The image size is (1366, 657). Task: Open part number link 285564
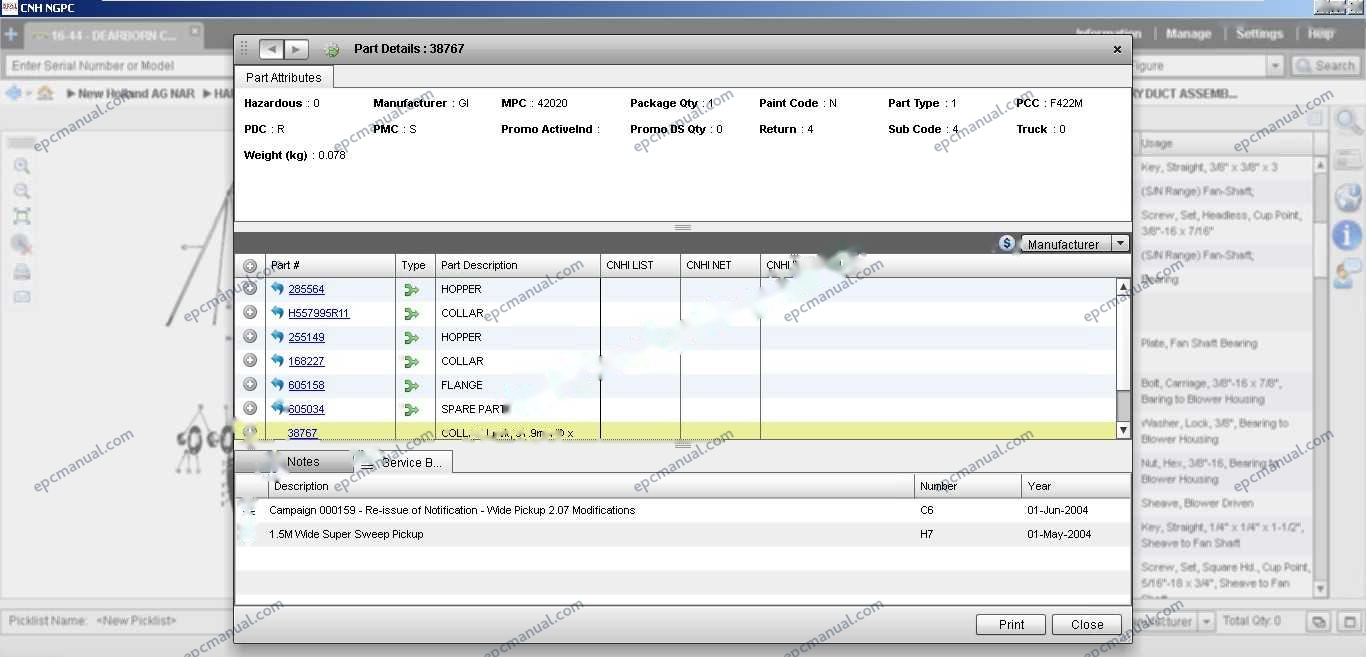coord(306,289)
